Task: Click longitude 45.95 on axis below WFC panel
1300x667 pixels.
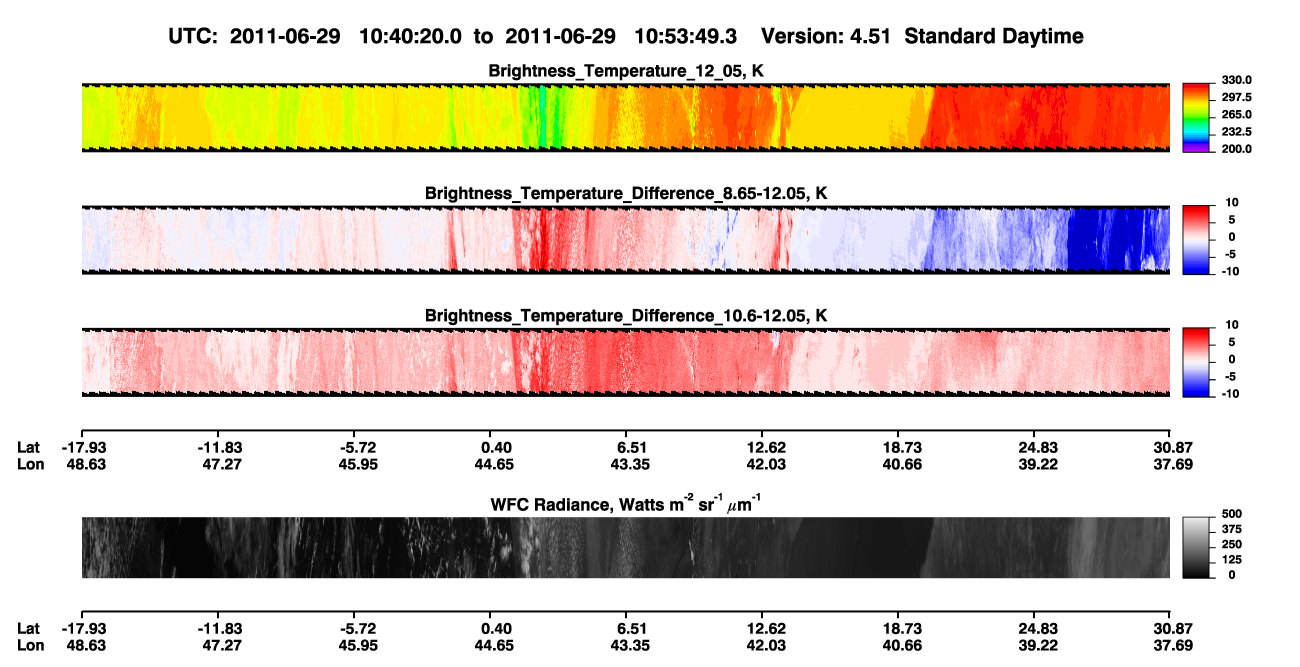Action: (359, 644)
